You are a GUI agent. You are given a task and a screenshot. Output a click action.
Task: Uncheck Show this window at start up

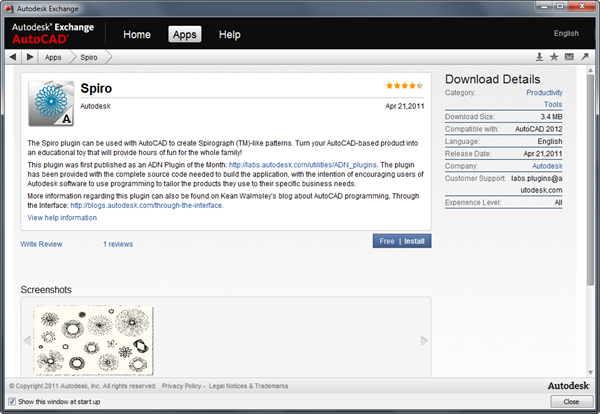tap(11, 400)
